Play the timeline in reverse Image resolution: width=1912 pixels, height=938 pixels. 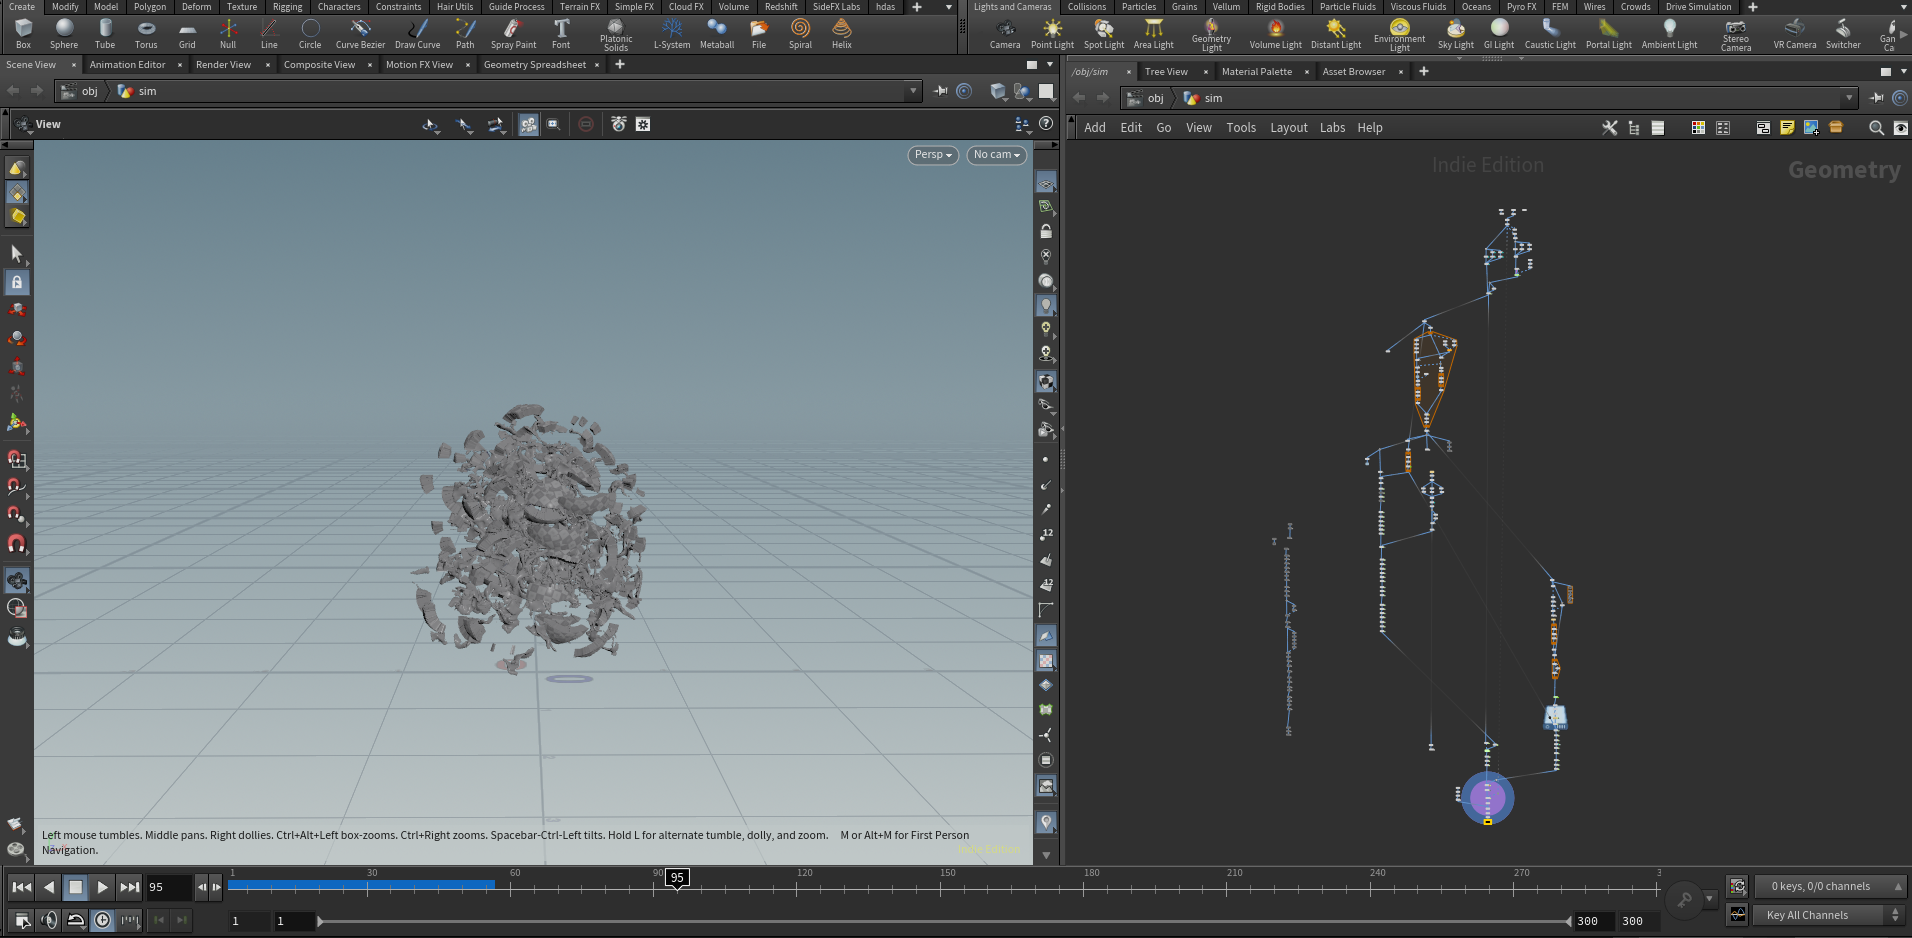(x=49, y=887)
